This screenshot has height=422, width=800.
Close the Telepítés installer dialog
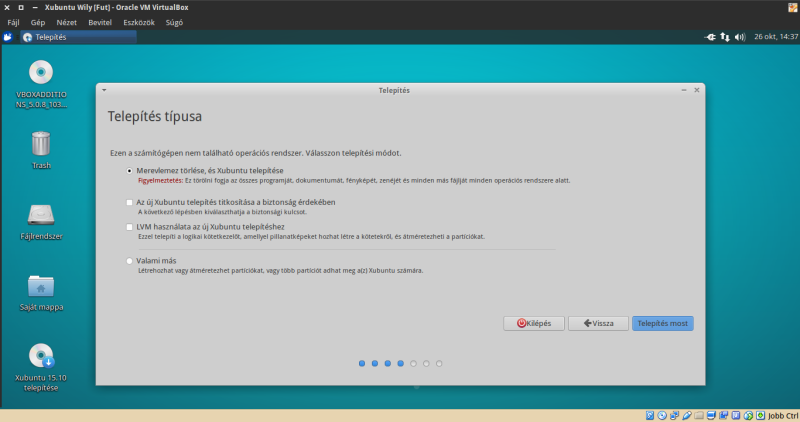click(x=696, y=90)
